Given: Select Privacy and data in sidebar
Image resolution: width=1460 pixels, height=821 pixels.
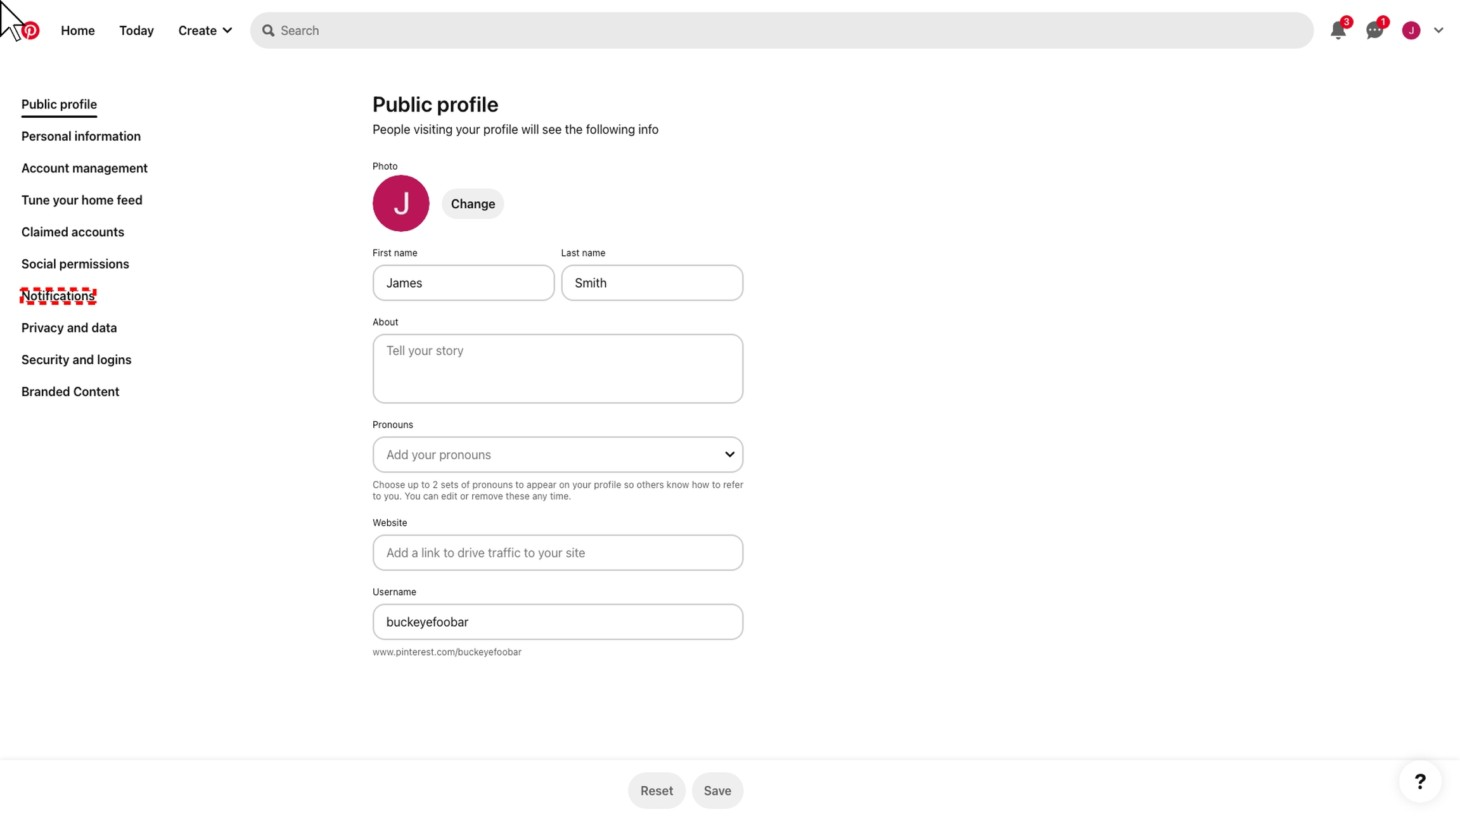Looking at the screenshot, I should [x=69, y=328].
